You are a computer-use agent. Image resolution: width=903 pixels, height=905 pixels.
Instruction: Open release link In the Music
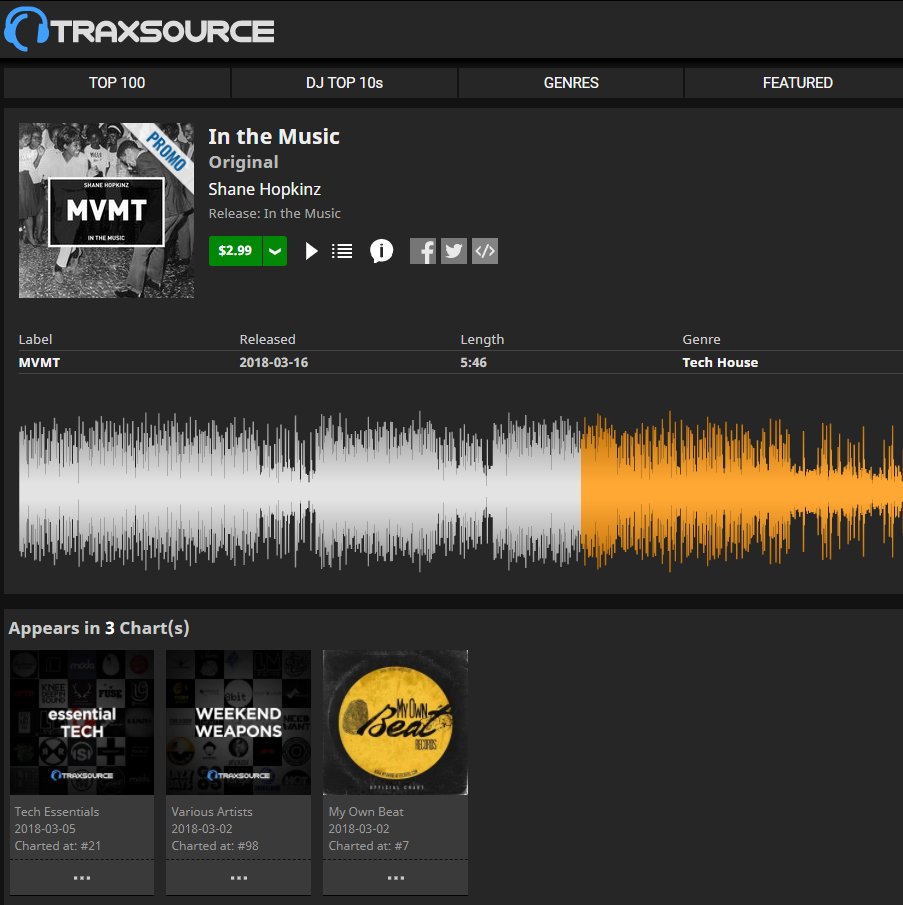point(302,214)
